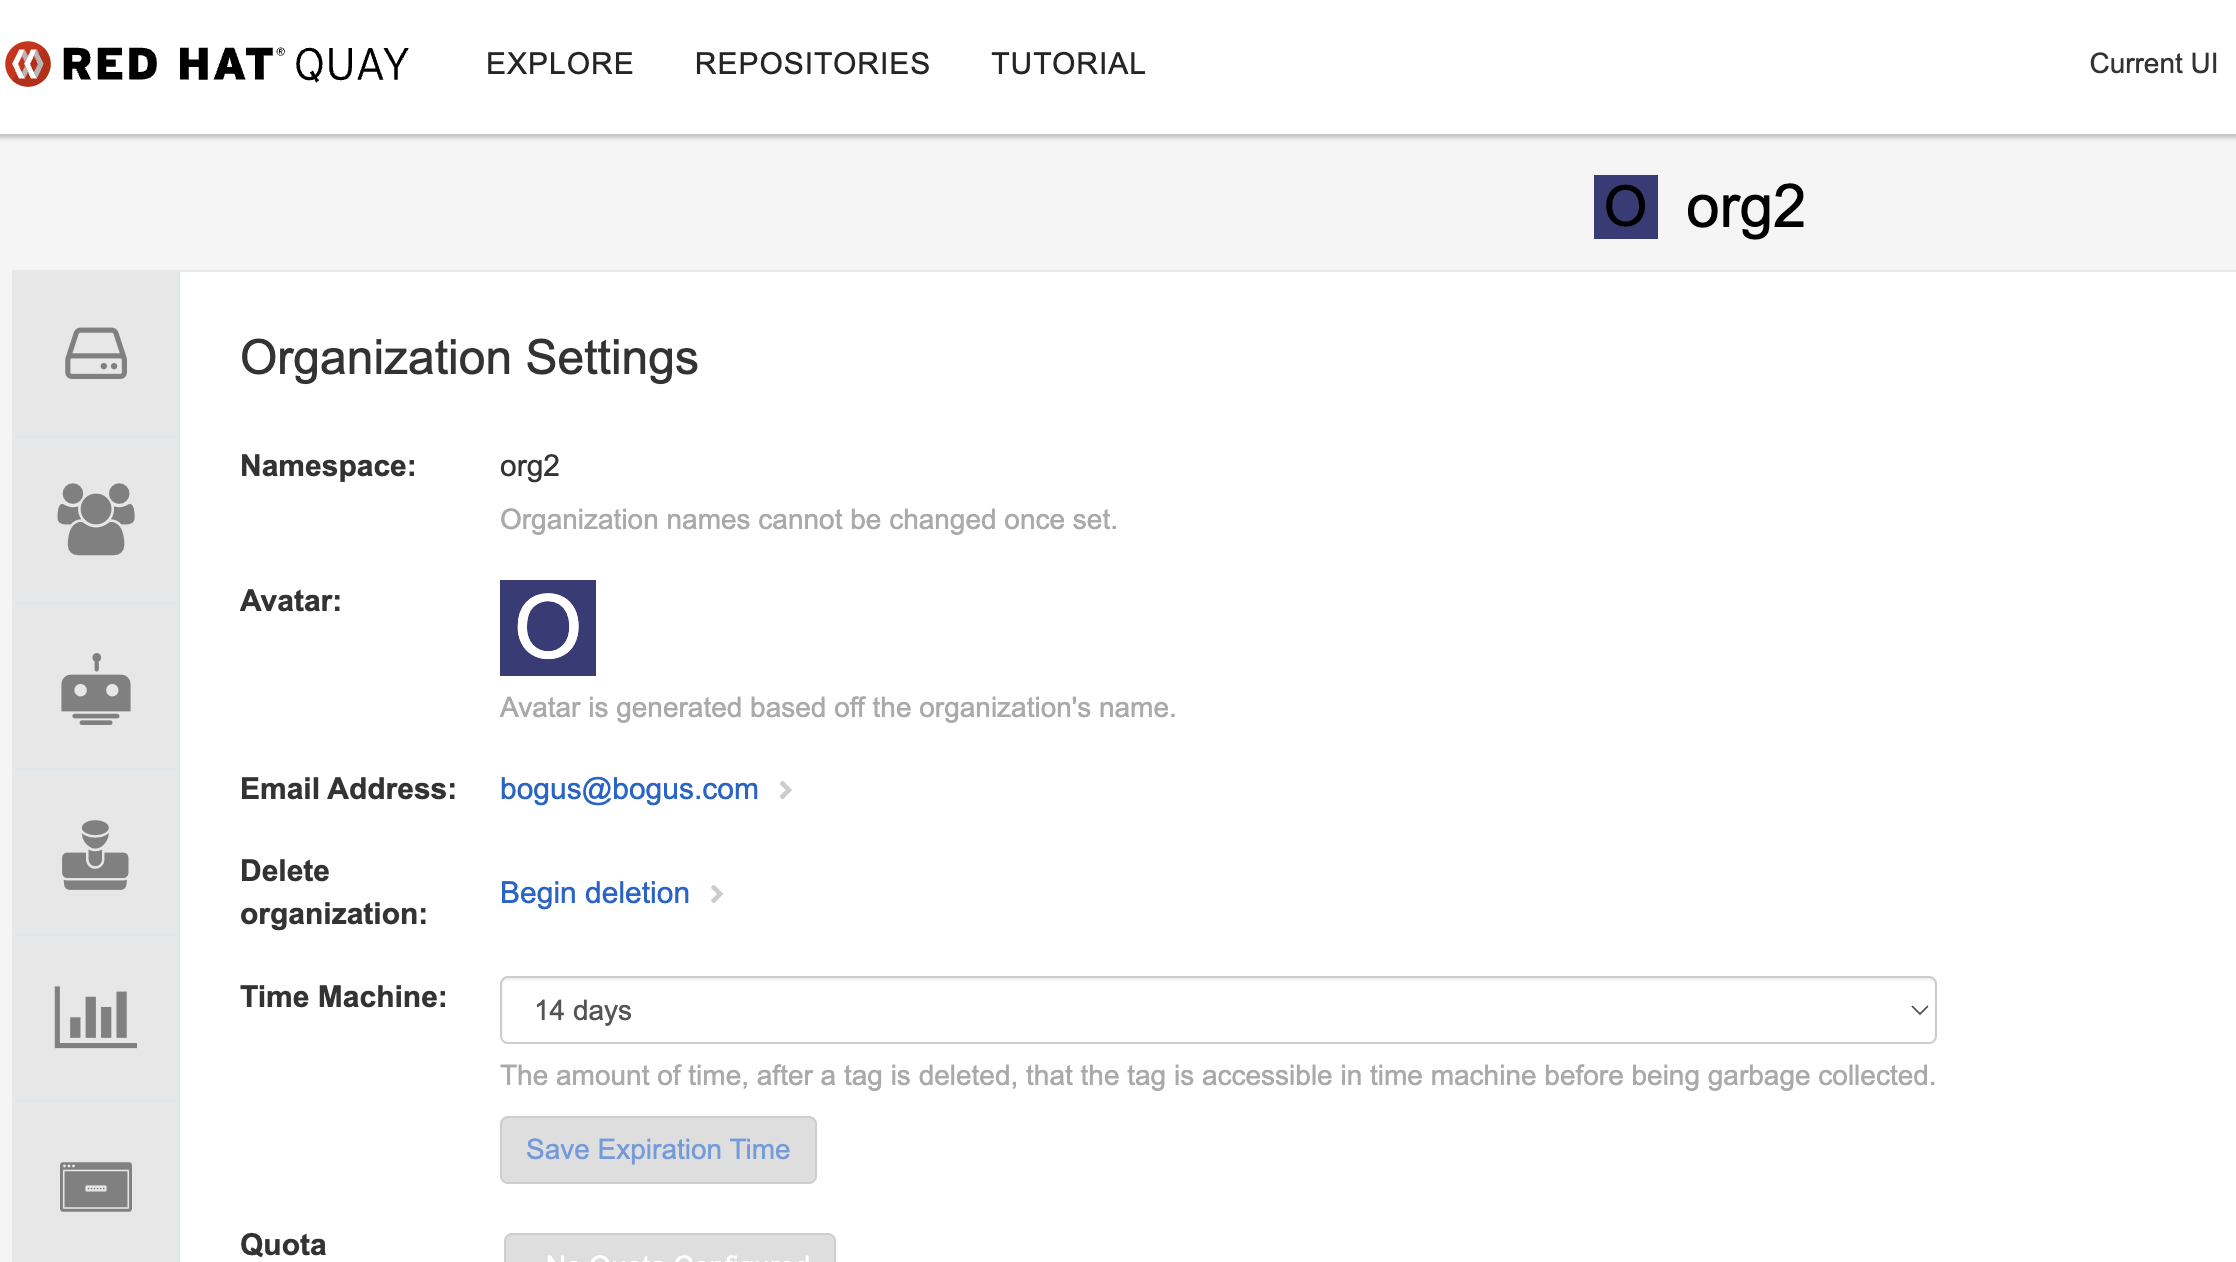Viewport: 2236px width, 1262px height.
Task: Open the Usage Logs bar-chart icon
Action: (x=96, y=1017)
